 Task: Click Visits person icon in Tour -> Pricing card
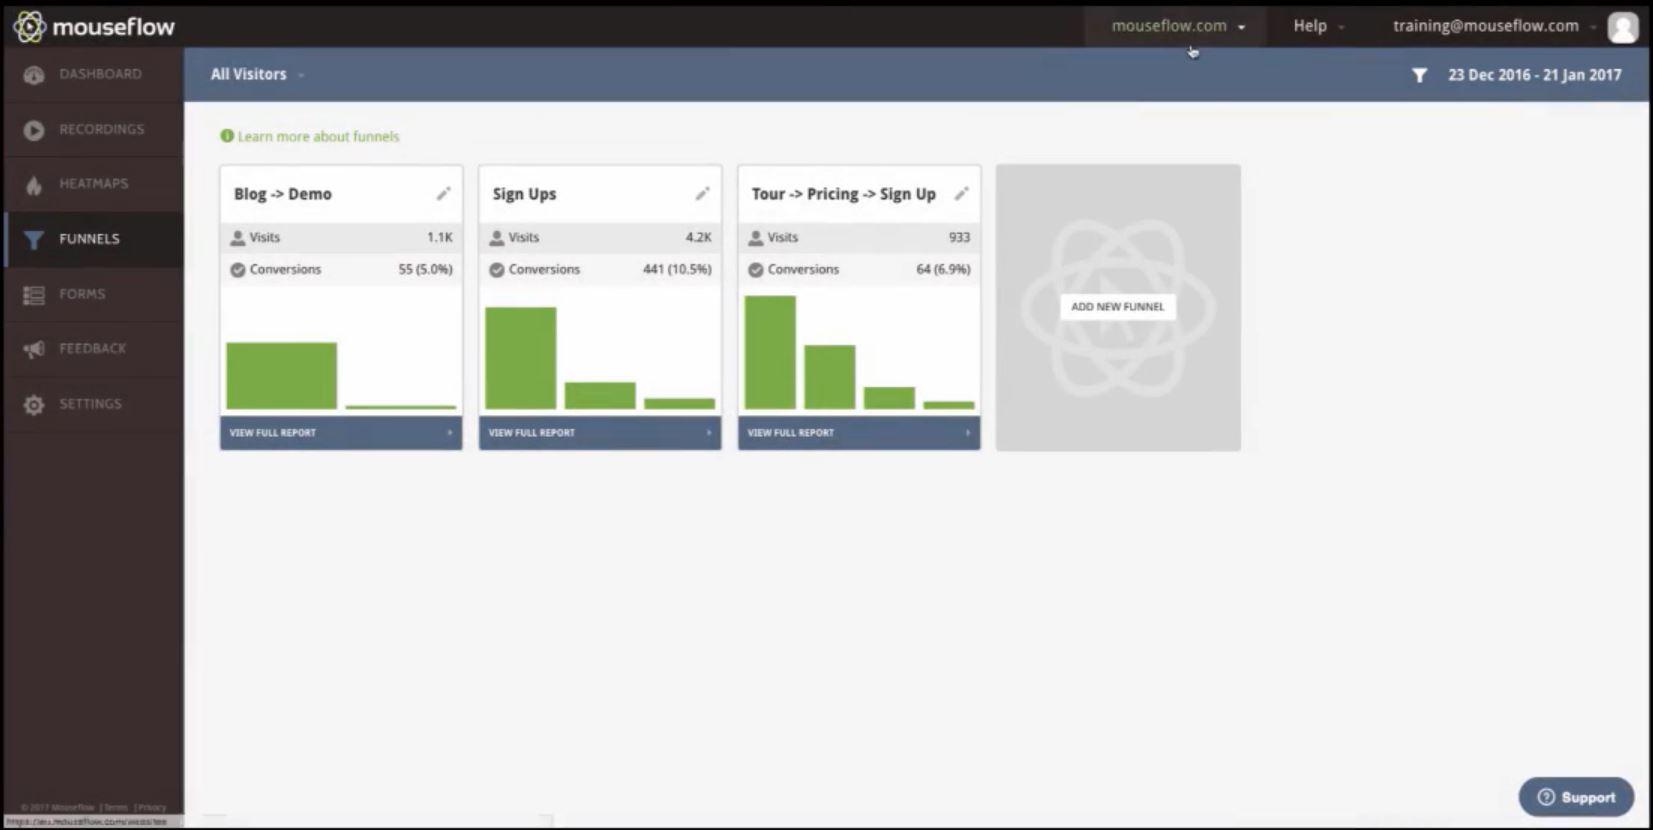(756, 238)
